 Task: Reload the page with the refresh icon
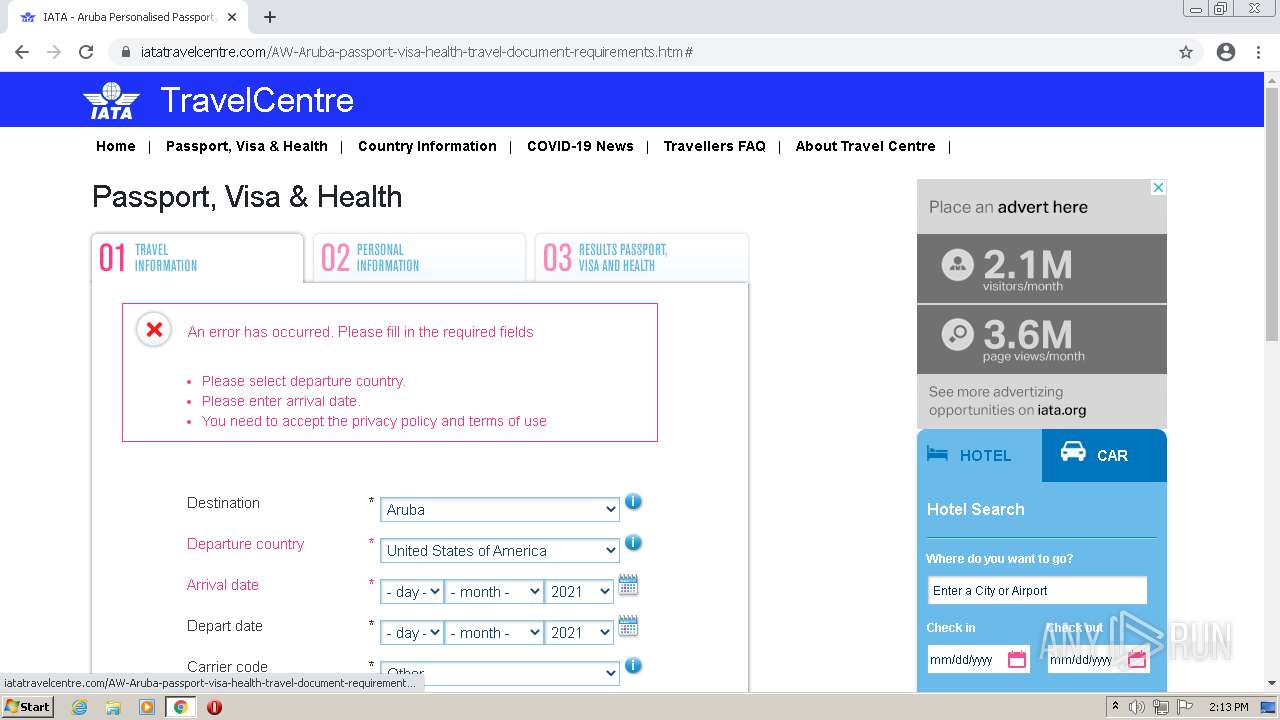[x=86, y=52]
